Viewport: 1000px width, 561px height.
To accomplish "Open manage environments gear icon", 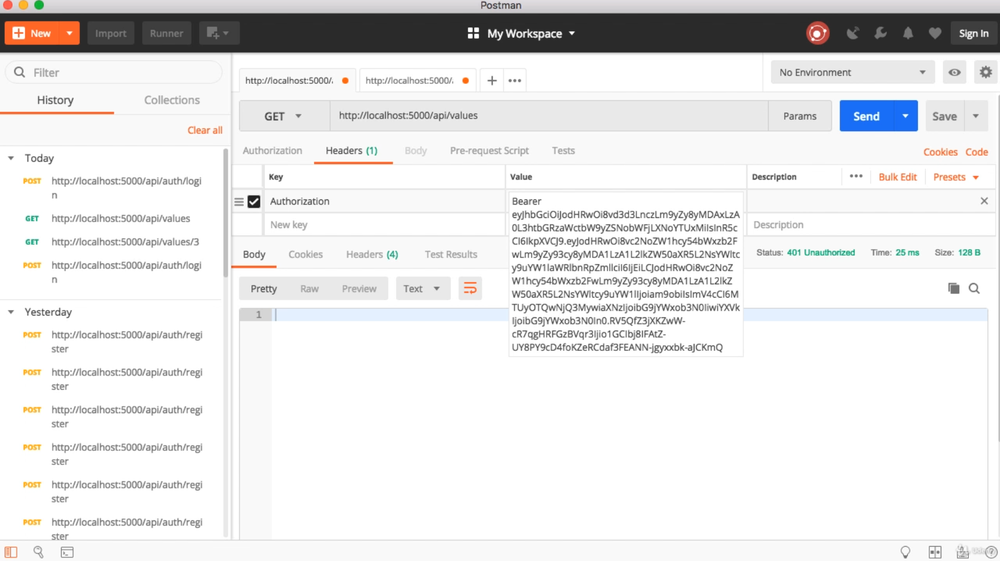I will 985,73.
